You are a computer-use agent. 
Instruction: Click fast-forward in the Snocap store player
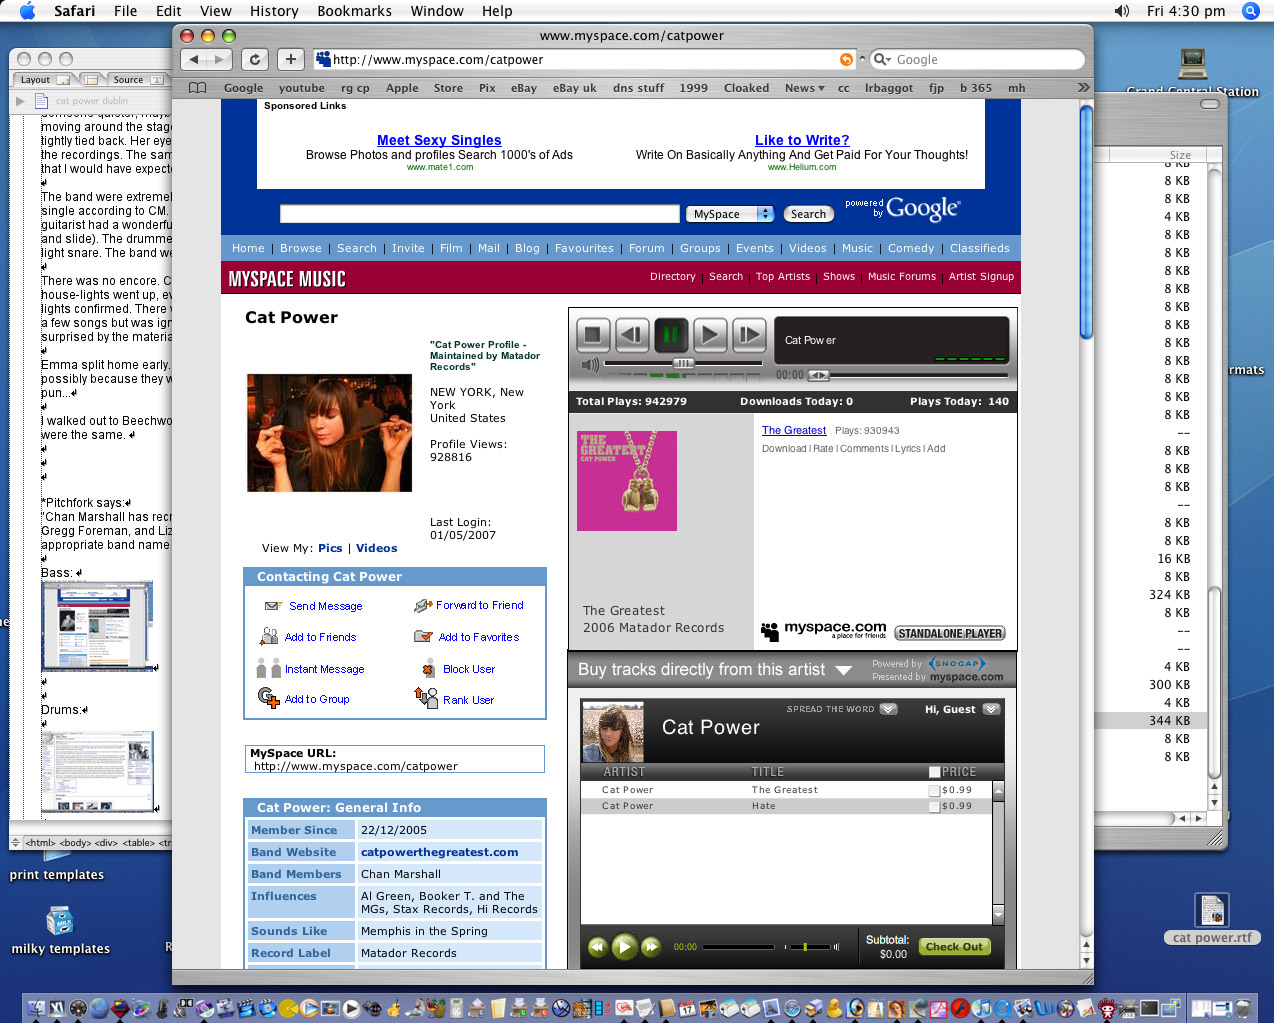651,946
